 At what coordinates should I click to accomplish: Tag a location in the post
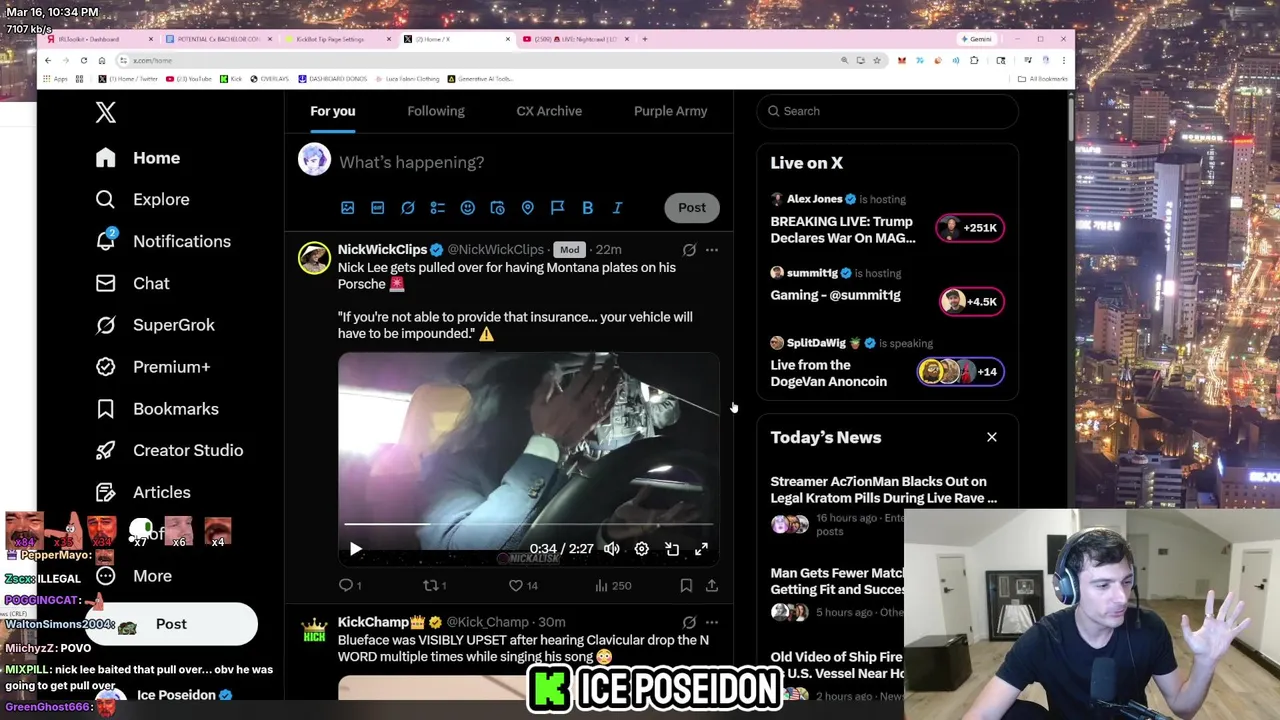tap(527, 208)
